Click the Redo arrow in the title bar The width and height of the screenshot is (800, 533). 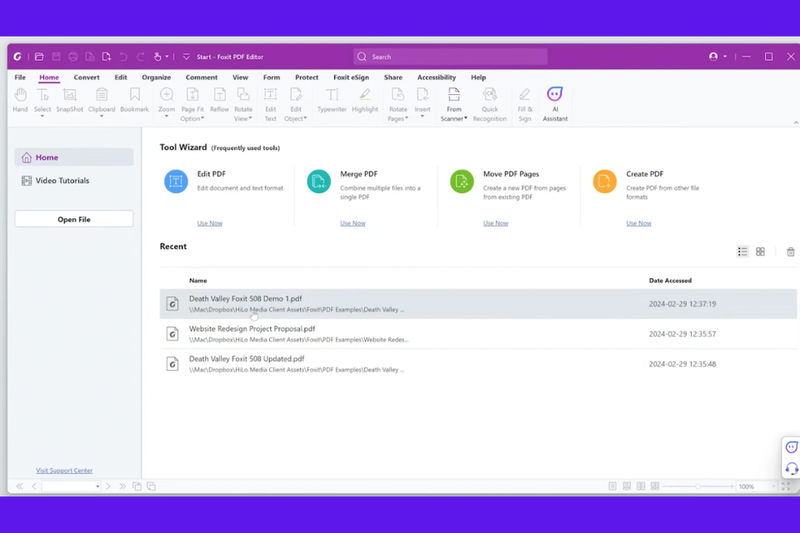140,57
